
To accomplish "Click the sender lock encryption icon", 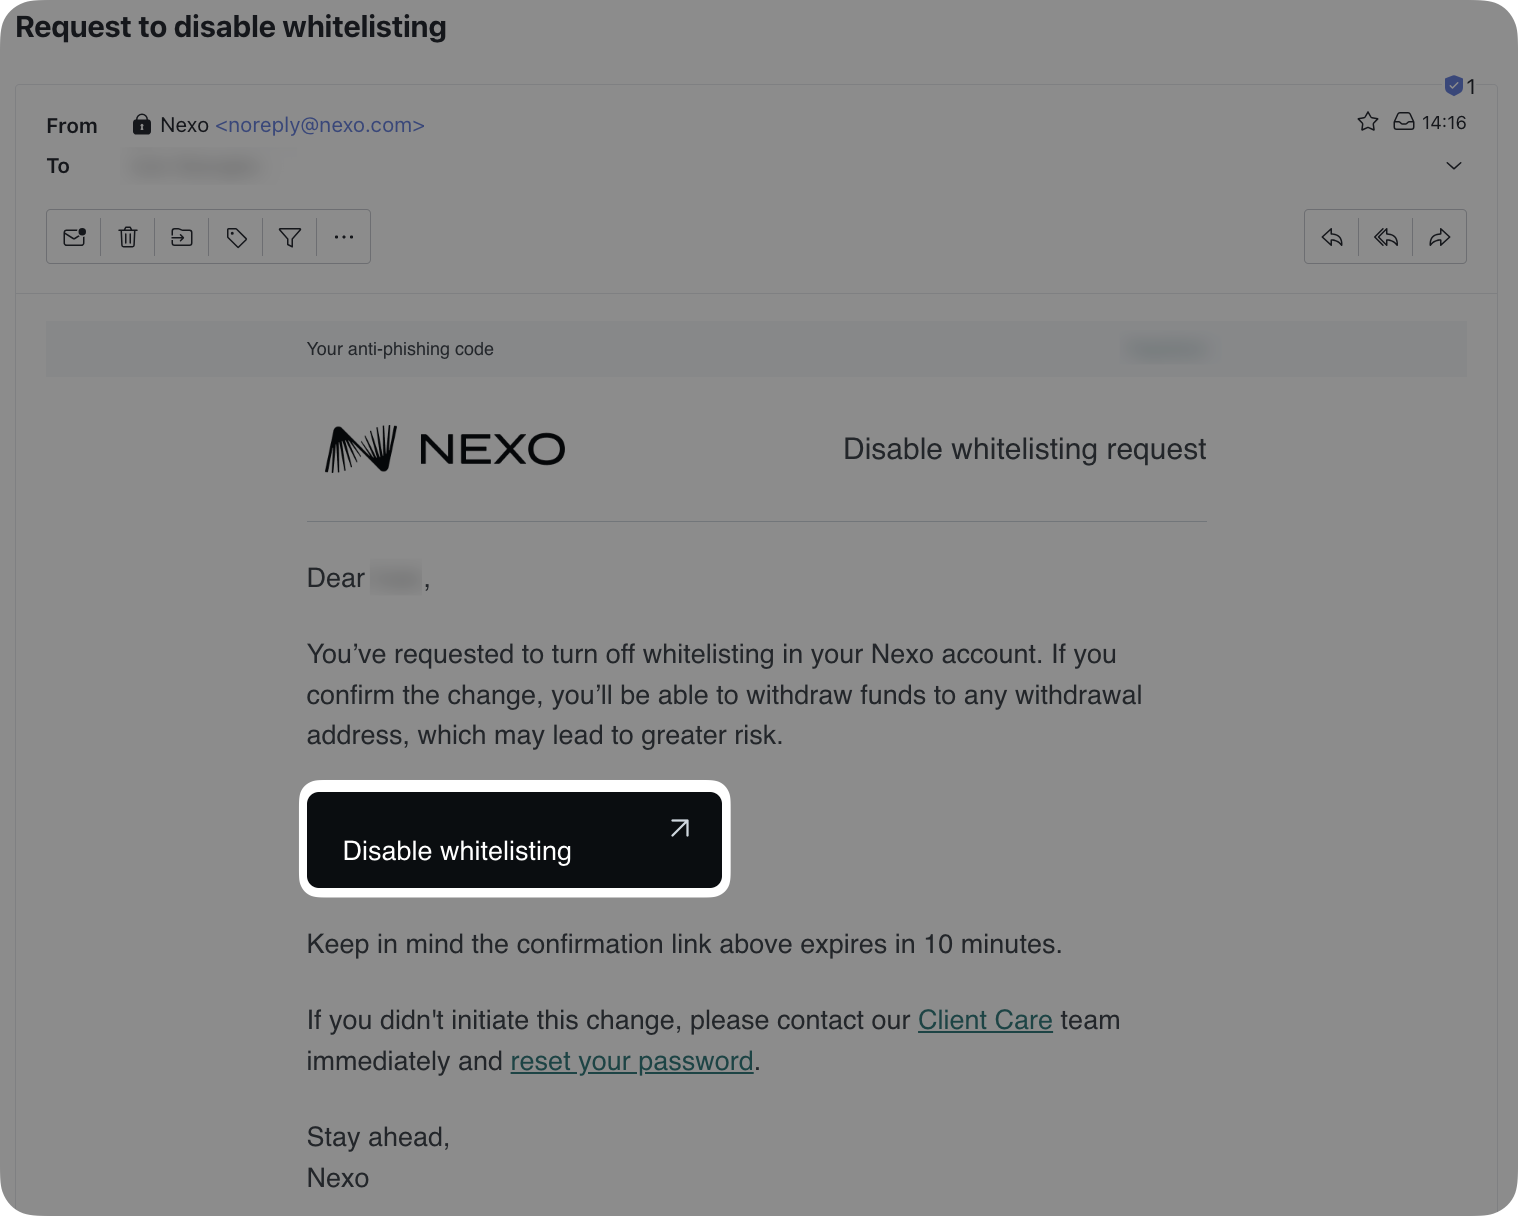I will (x=142, y=125).
